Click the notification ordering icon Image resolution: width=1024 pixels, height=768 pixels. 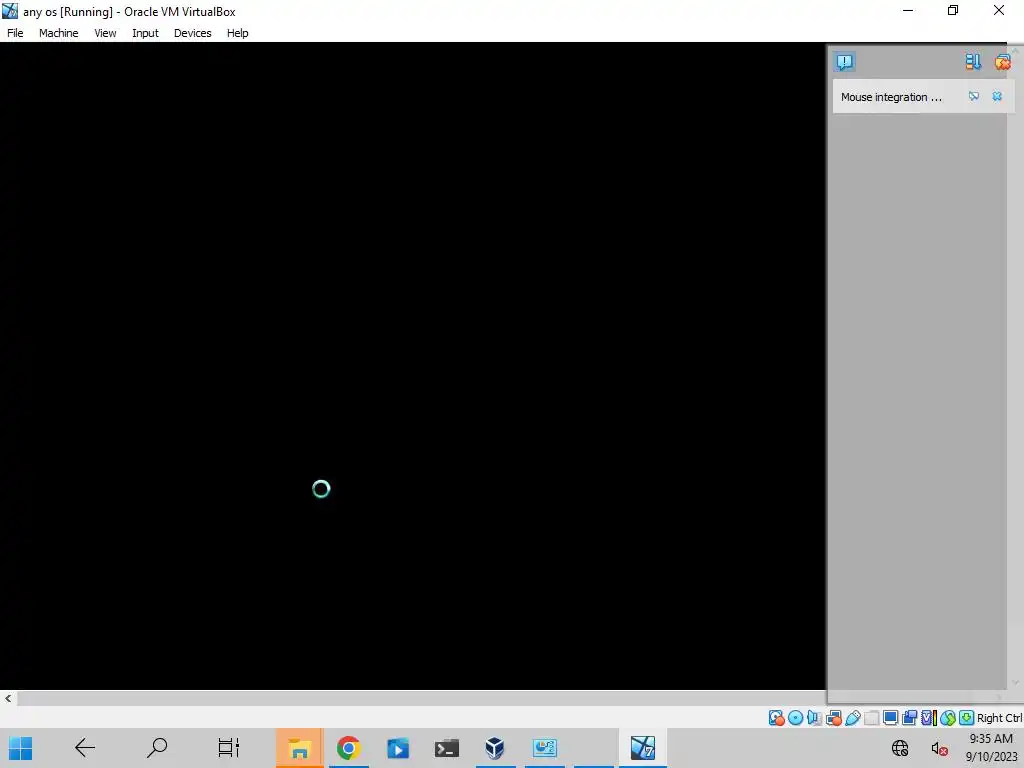coord(973,62)
